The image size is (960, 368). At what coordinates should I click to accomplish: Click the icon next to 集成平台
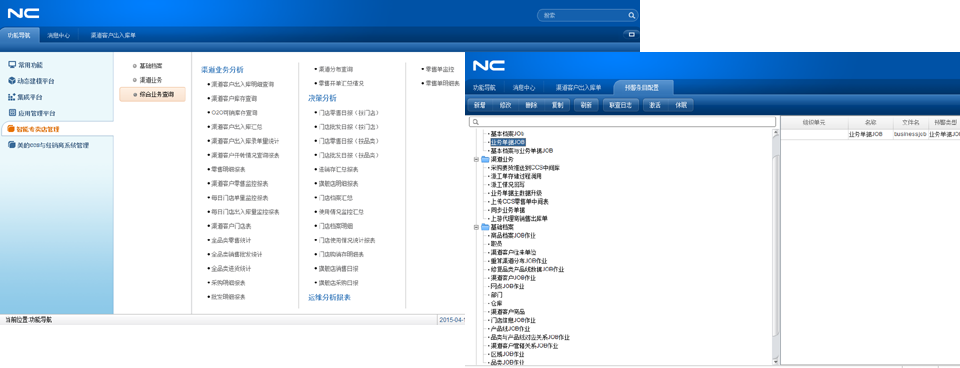[x=12, y=97]
